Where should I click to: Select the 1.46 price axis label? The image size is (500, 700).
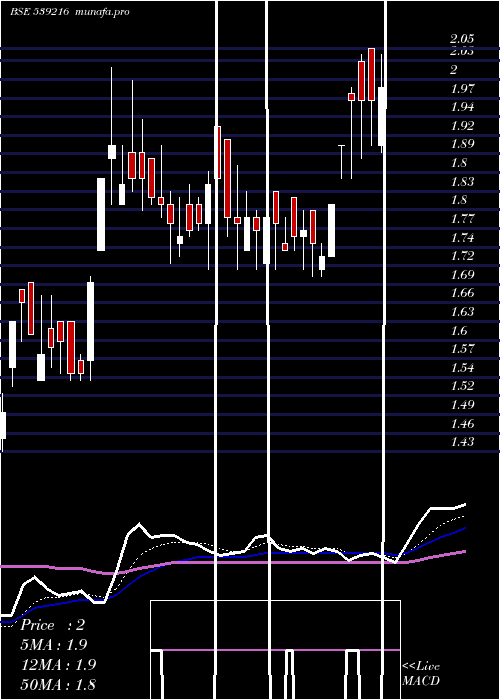tap(462, 424)
